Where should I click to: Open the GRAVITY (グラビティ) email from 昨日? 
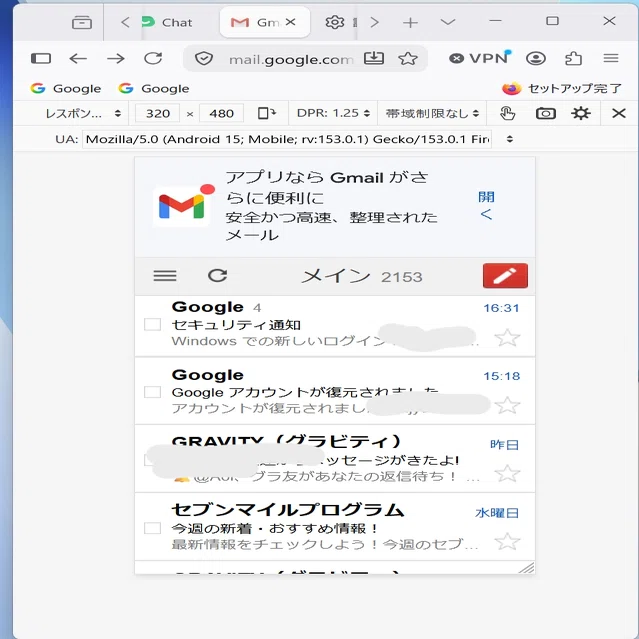click(335, 459)
